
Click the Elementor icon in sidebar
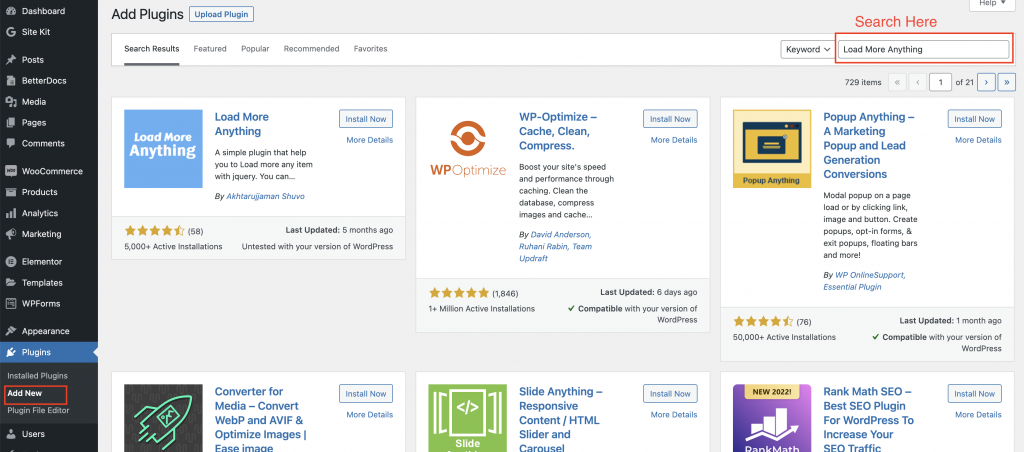pos(10,262)
